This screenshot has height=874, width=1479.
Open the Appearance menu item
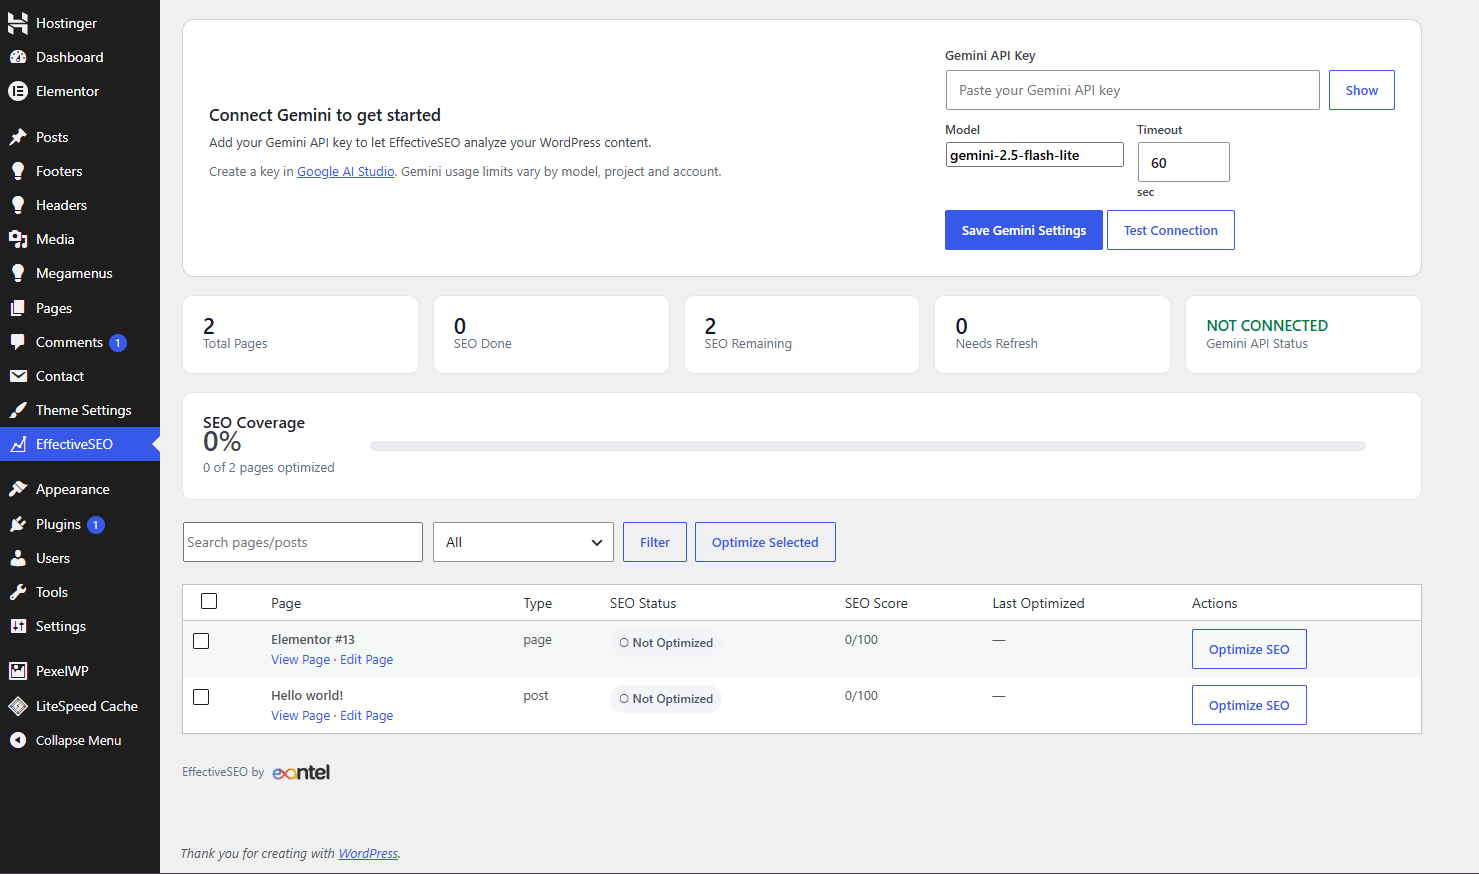pyautogui.click(x=80, y=489)
